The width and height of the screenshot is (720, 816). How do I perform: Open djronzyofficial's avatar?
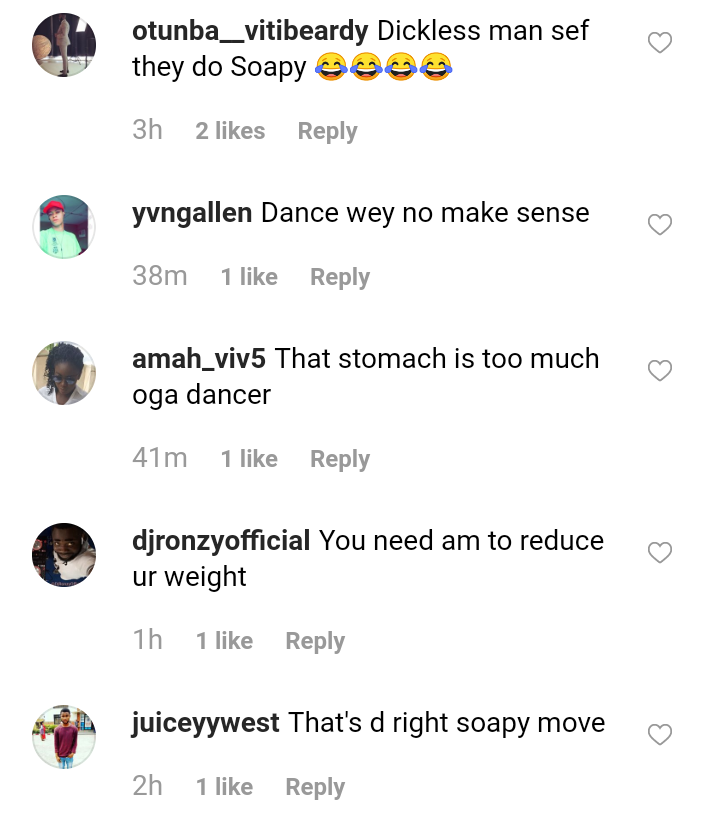pyautogui.click(x=64, y=555)
